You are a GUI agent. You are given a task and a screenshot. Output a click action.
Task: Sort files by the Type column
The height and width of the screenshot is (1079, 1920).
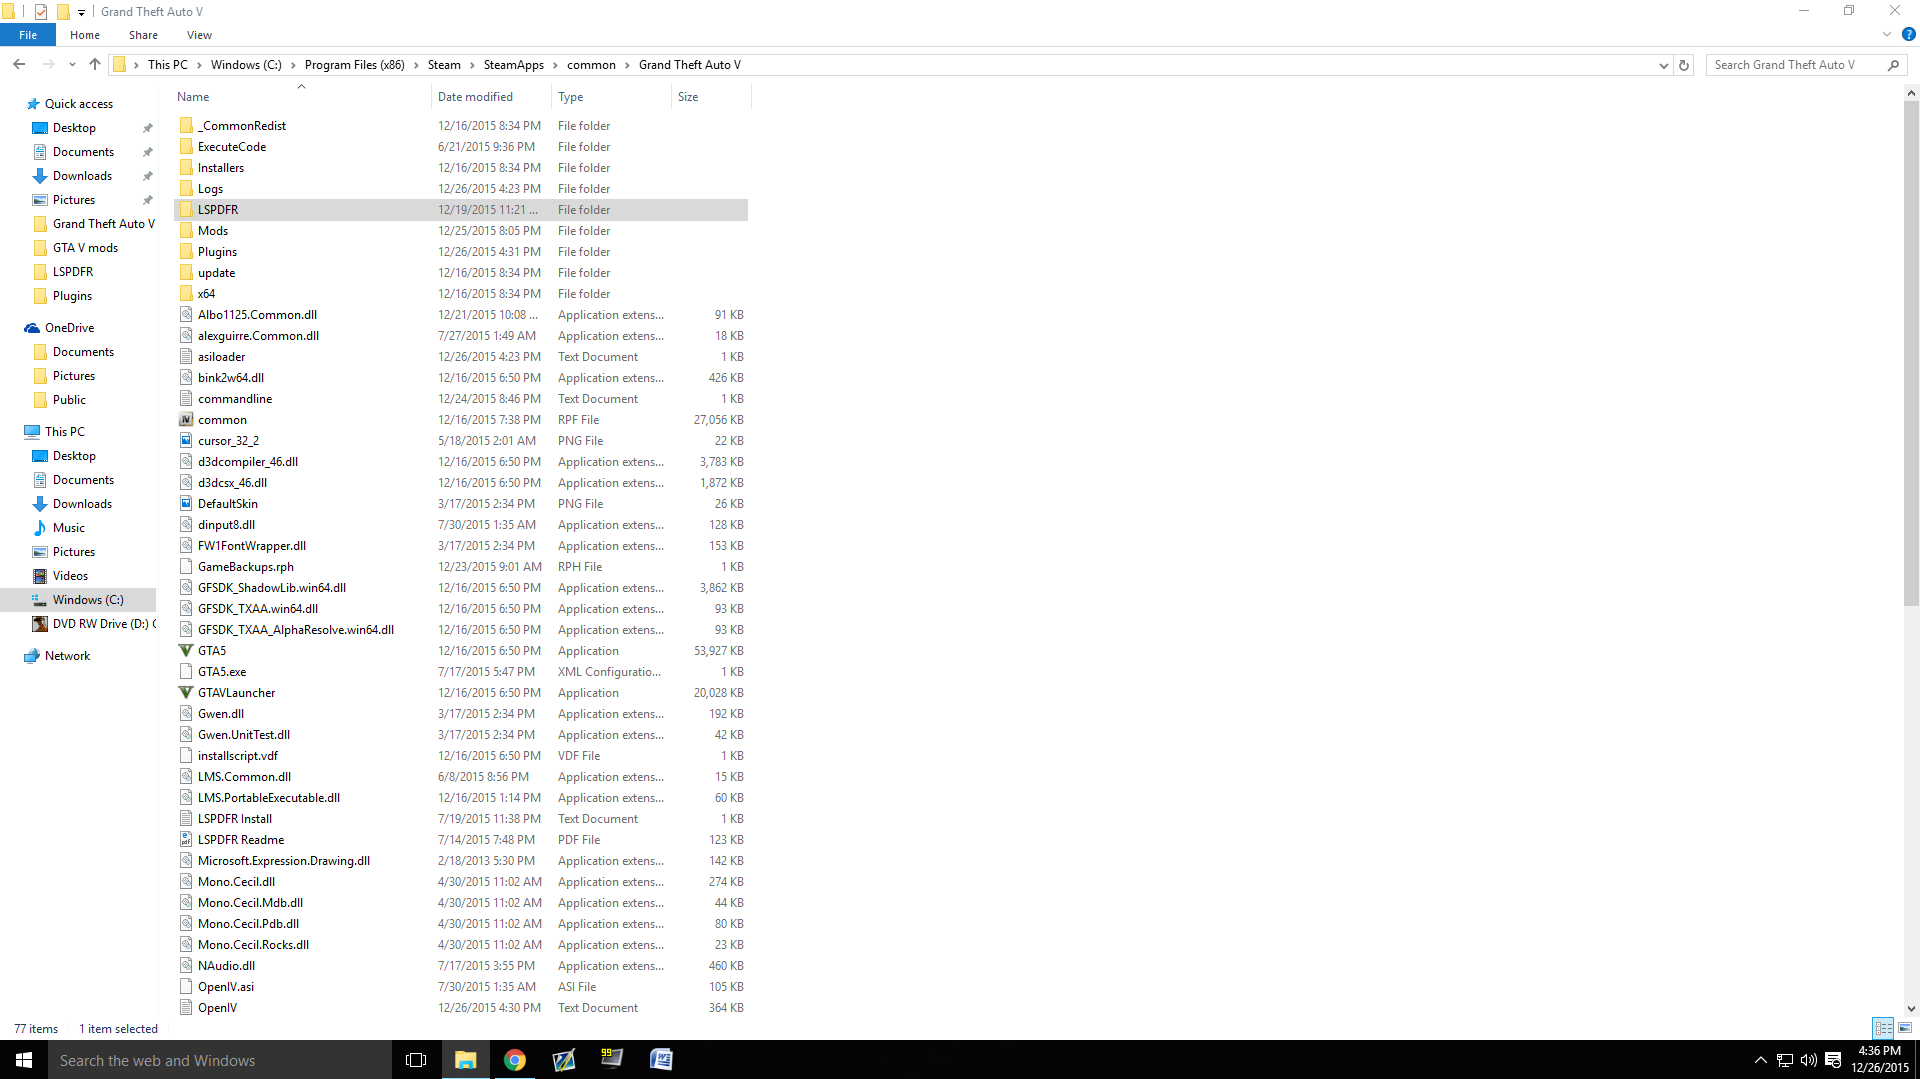tap(611, 97)
